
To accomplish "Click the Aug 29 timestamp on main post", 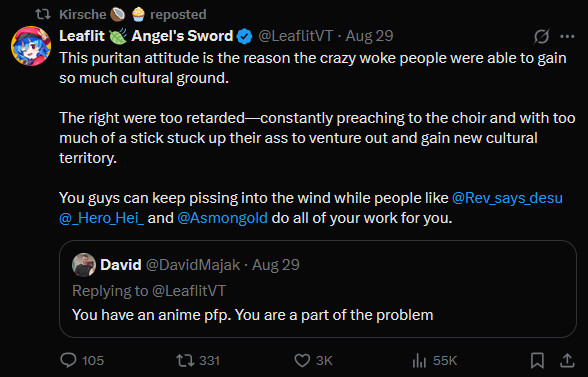I will (x=369, y=36).
